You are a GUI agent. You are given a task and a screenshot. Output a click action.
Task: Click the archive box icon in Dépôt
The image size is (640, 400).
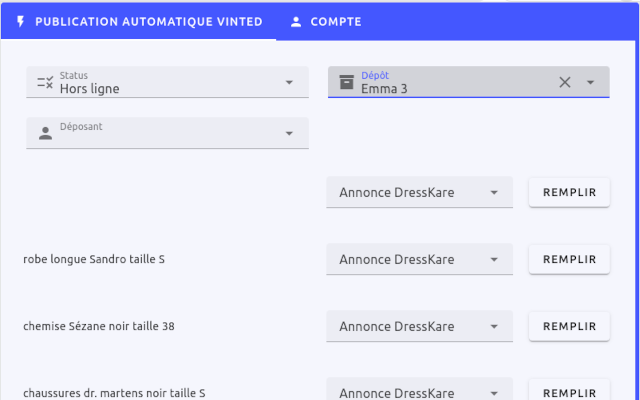[346, 82]
